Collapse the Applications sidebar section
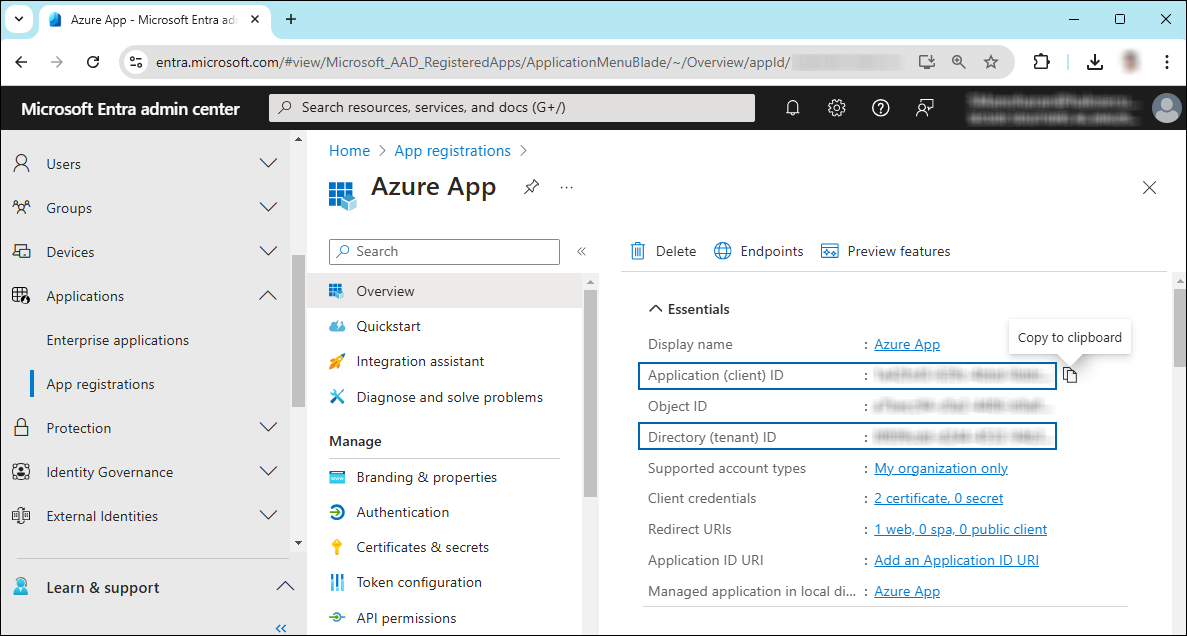Screen dimensions: 1187x636 tap(268, 295)
